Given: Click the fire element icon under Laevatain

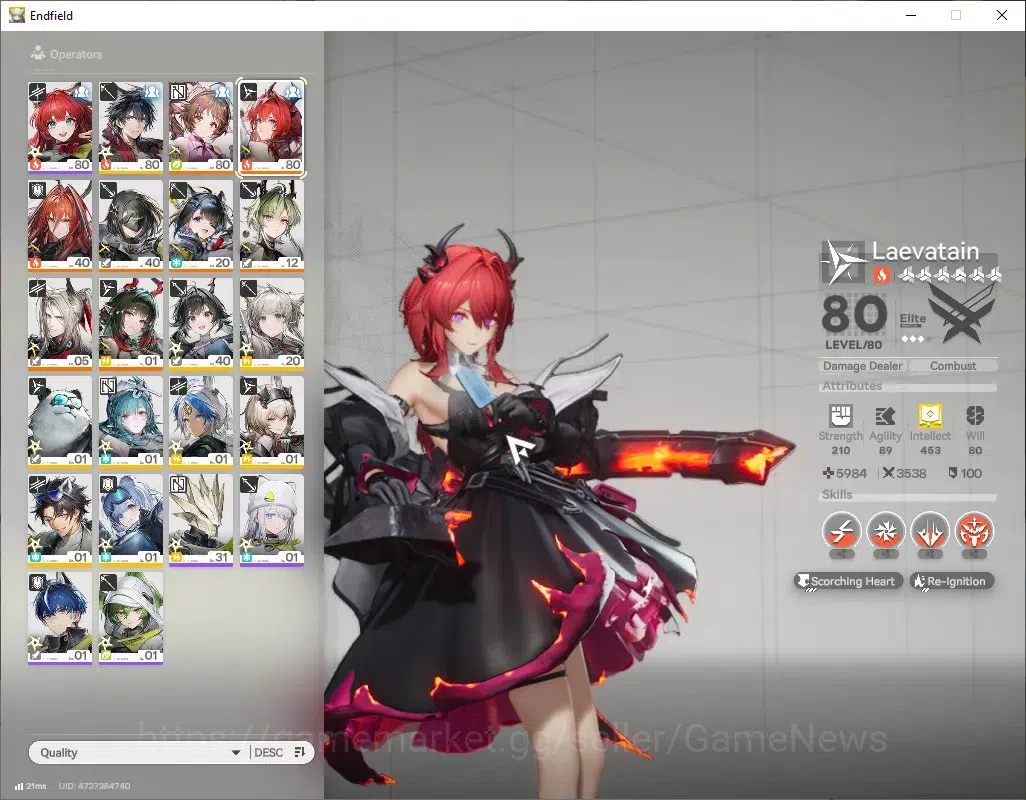Looking at the screenshot, I should [881, 275].
